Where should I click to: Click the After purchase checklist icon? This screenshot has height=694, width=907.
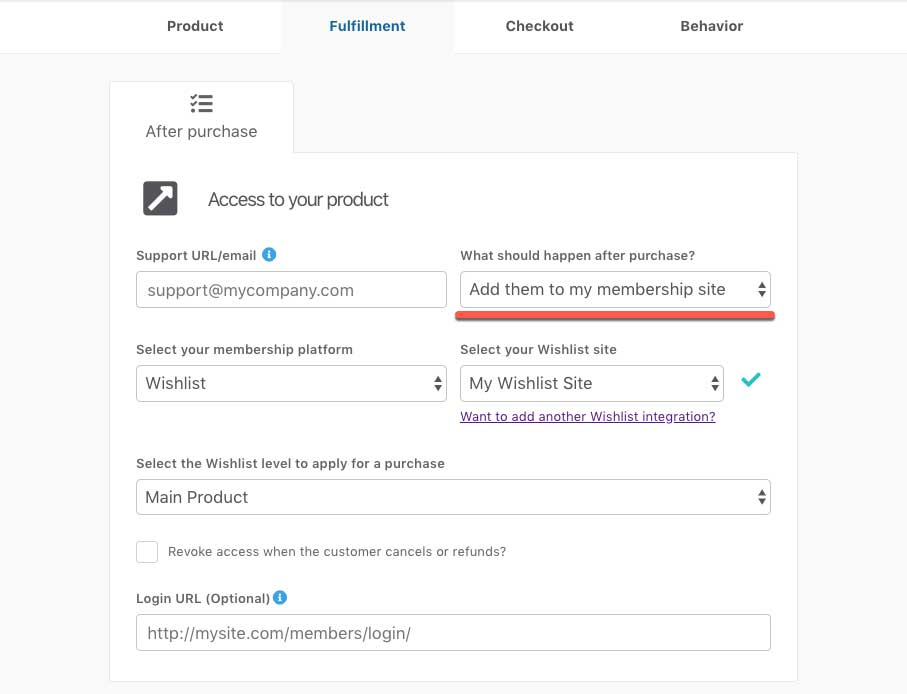tap(201, 104)
